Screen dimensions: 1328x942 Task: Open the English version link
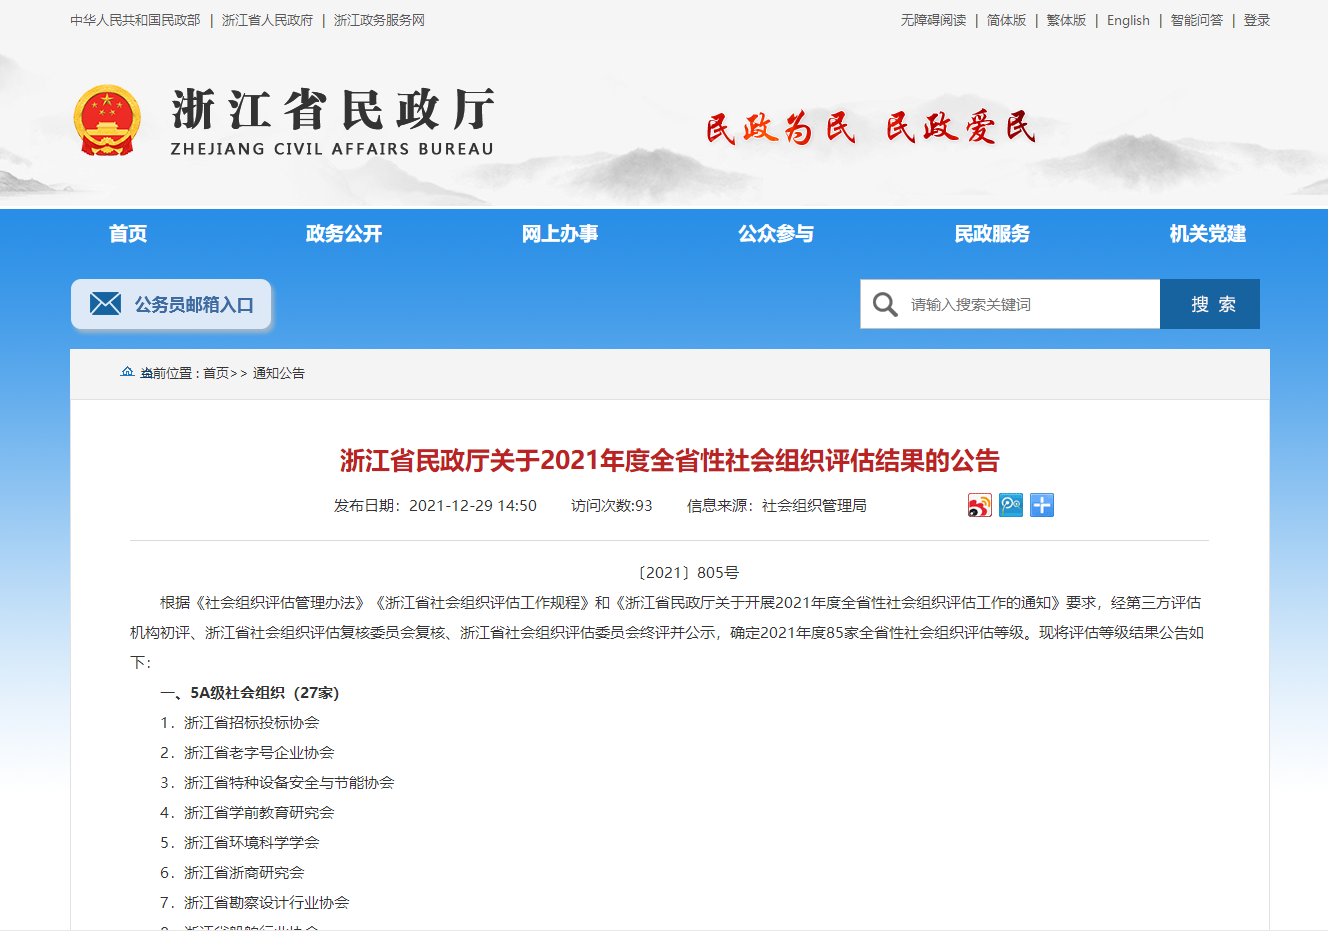coord(1128,20)
